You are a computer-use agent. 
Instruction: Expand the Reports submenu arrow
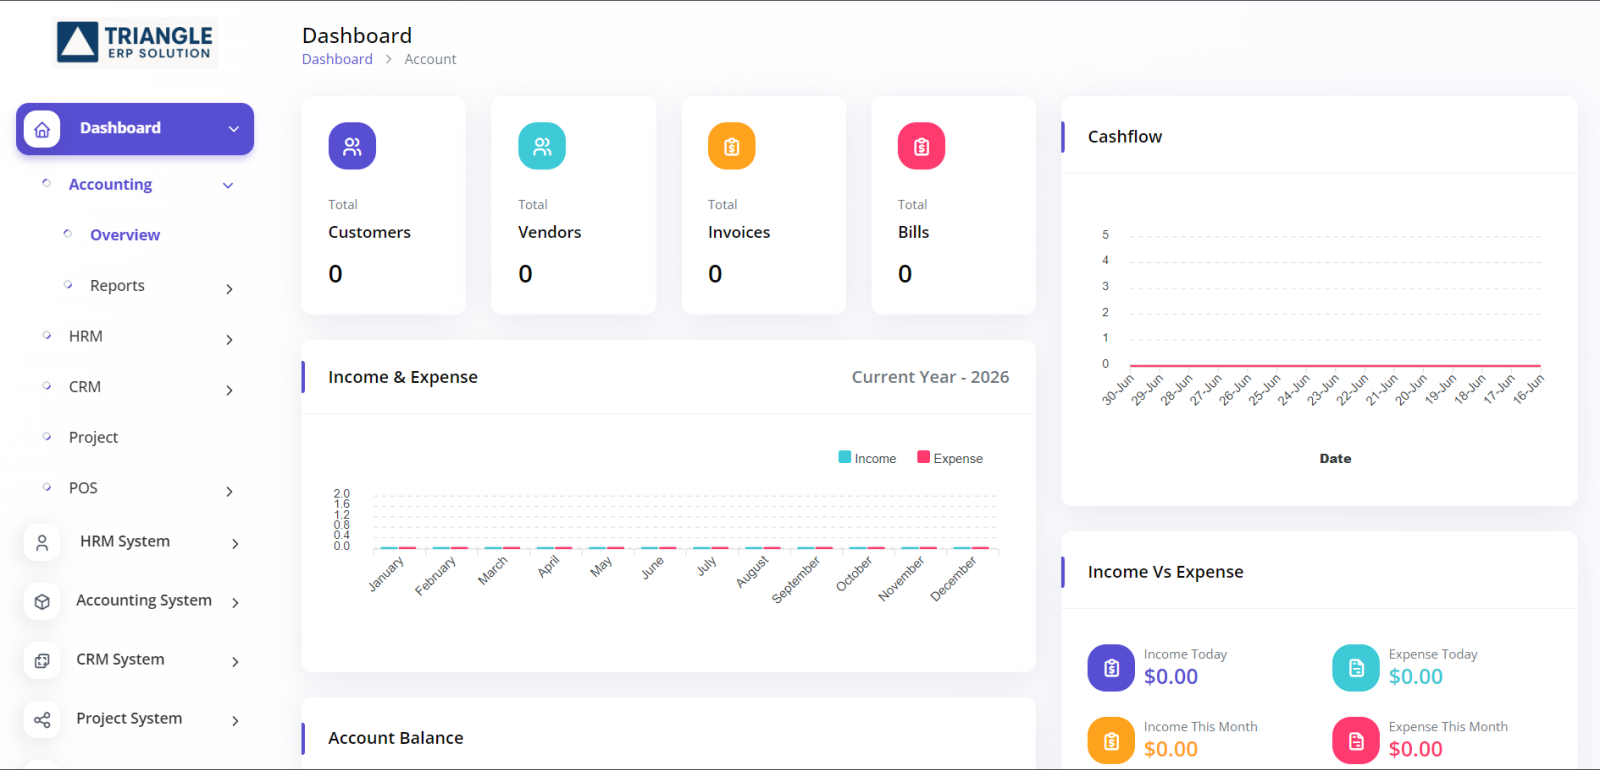(229, 289)
